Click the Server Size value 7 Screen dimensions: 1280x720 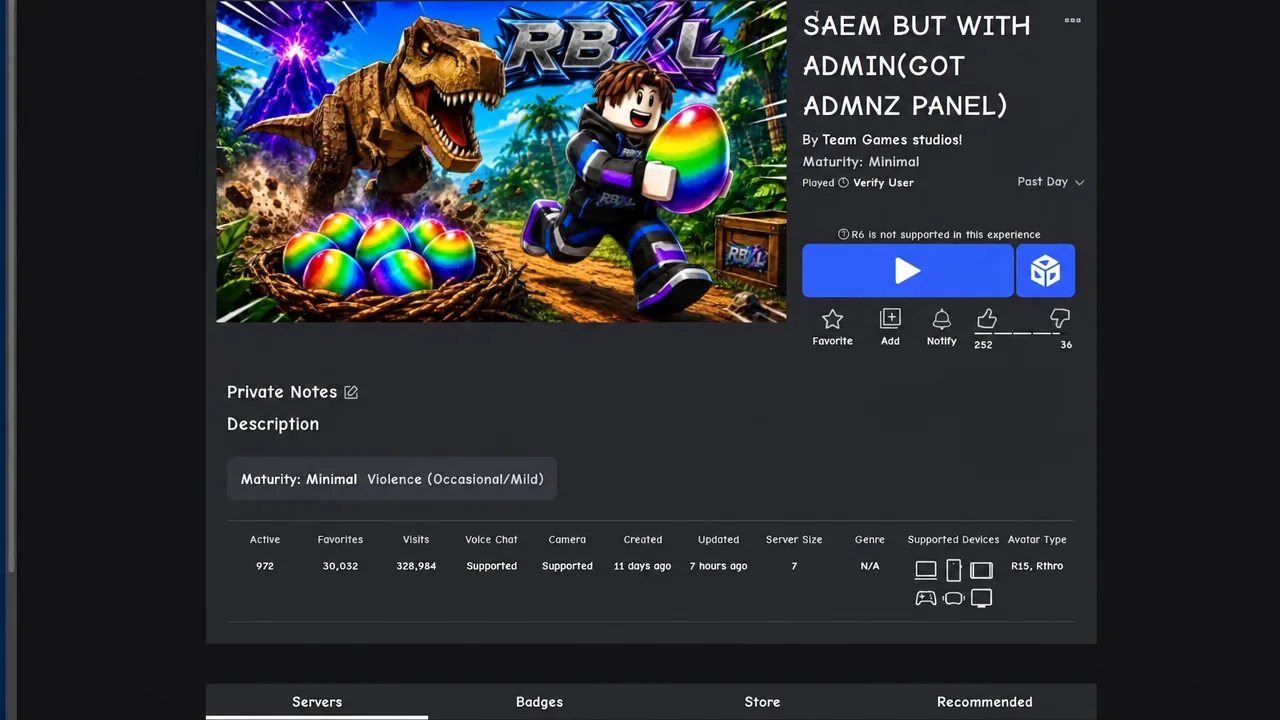pos(794,566)
